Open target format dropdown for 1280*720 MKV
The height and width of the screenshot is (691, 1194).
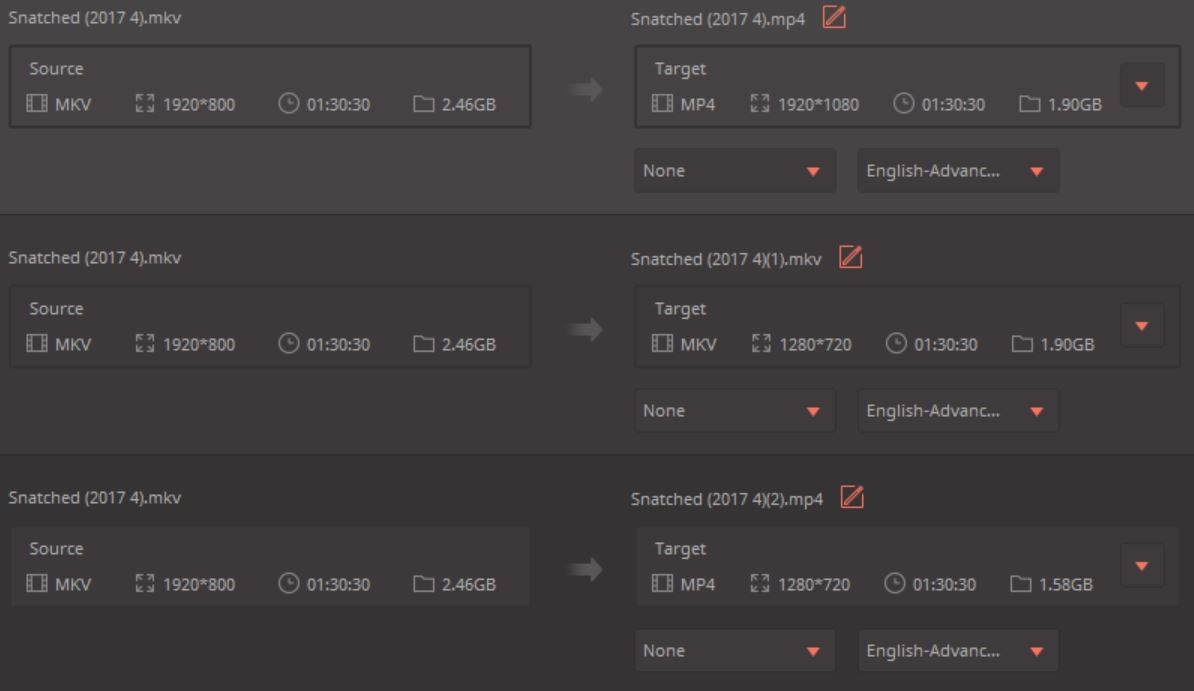coord(1142,326)
